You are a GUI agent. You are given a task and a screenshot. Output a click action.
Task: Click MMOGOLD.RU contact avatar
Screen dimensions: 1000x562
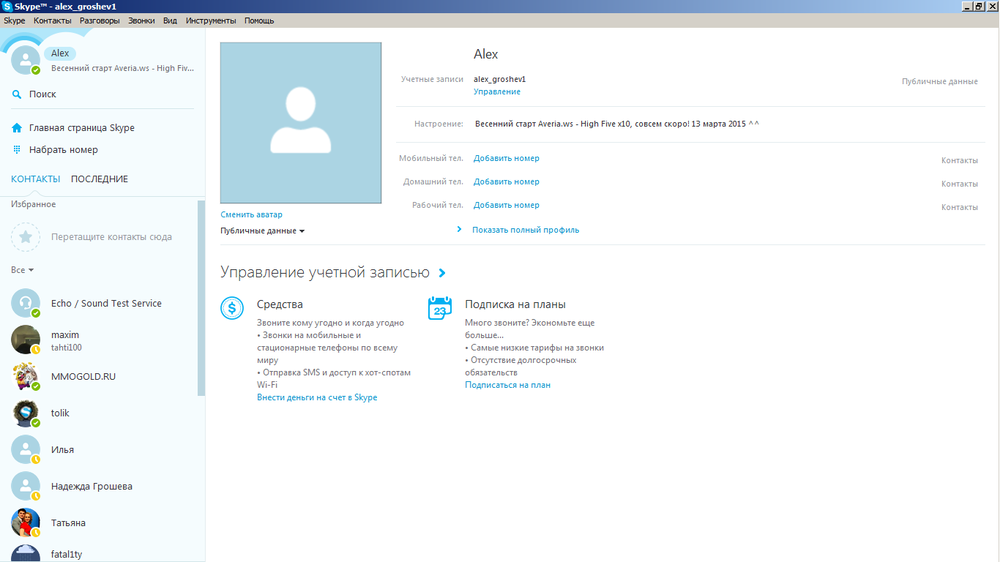(25, 377)
